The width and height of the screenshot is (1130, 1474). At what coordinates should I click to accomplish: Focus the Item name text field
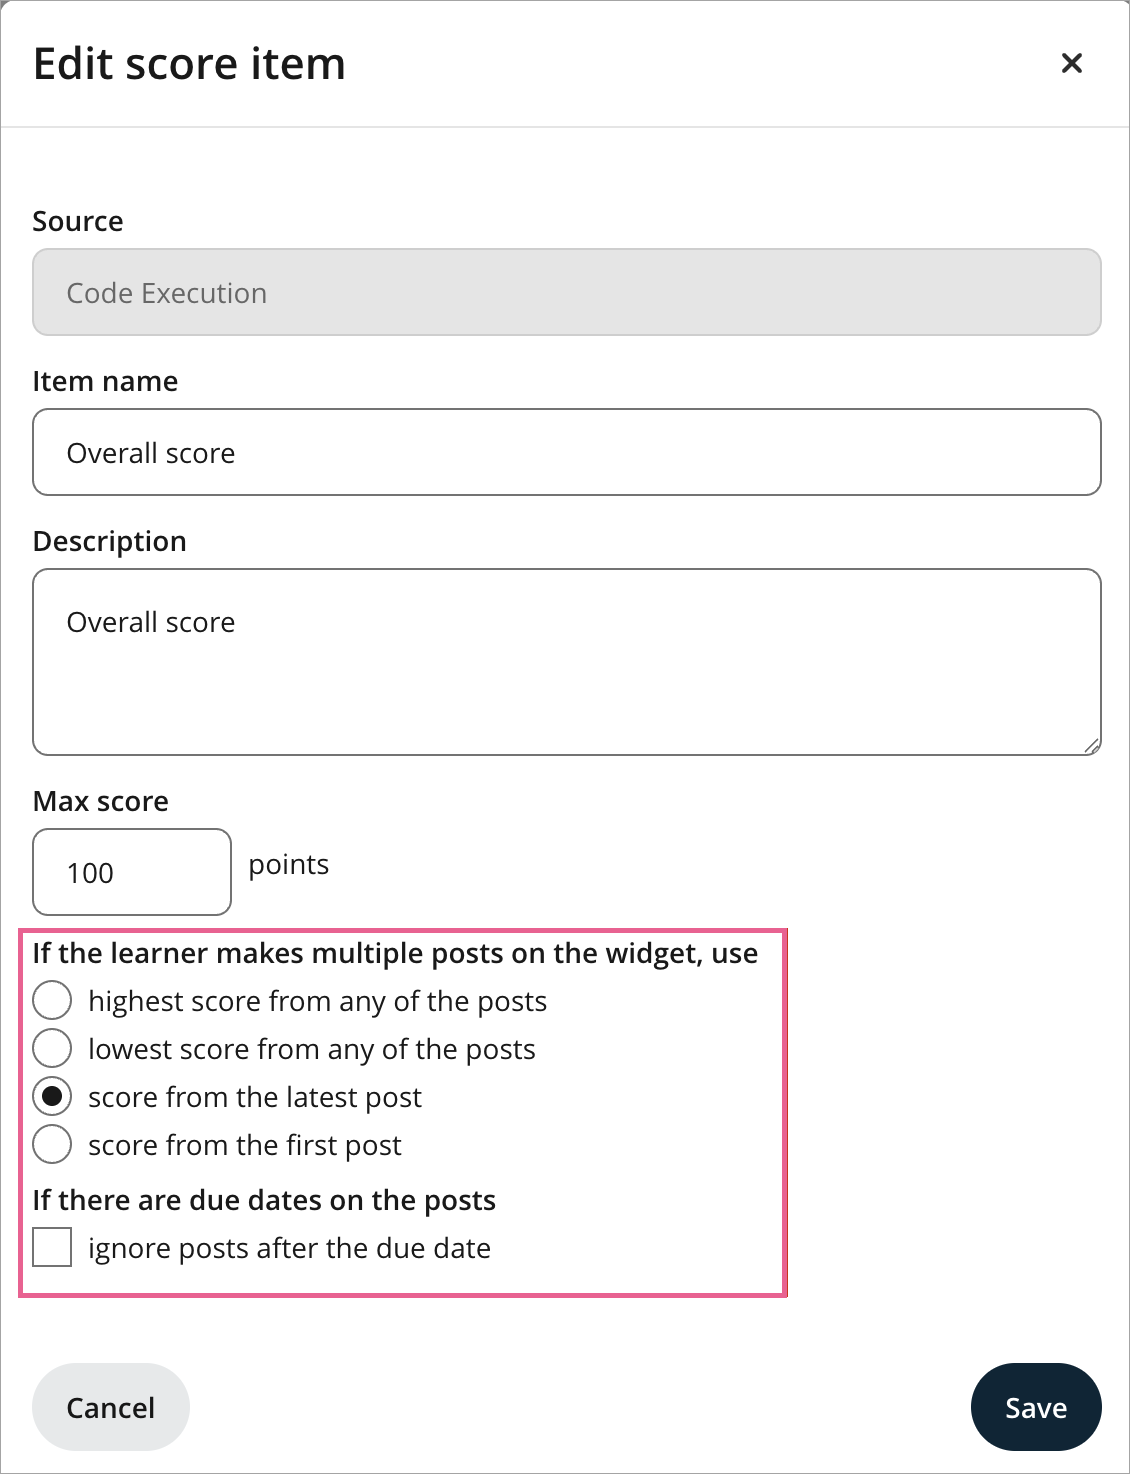(x=567, y=452)
